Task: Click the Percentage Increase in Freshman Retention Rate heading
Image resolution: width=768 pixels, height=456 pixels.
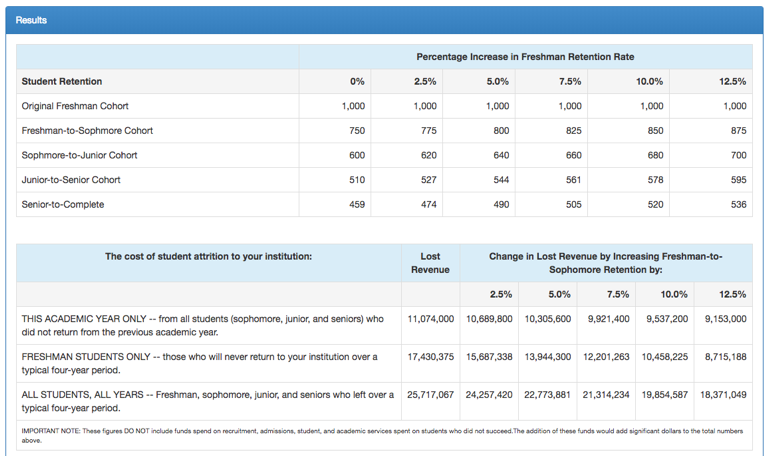Action: click(525, 57)
